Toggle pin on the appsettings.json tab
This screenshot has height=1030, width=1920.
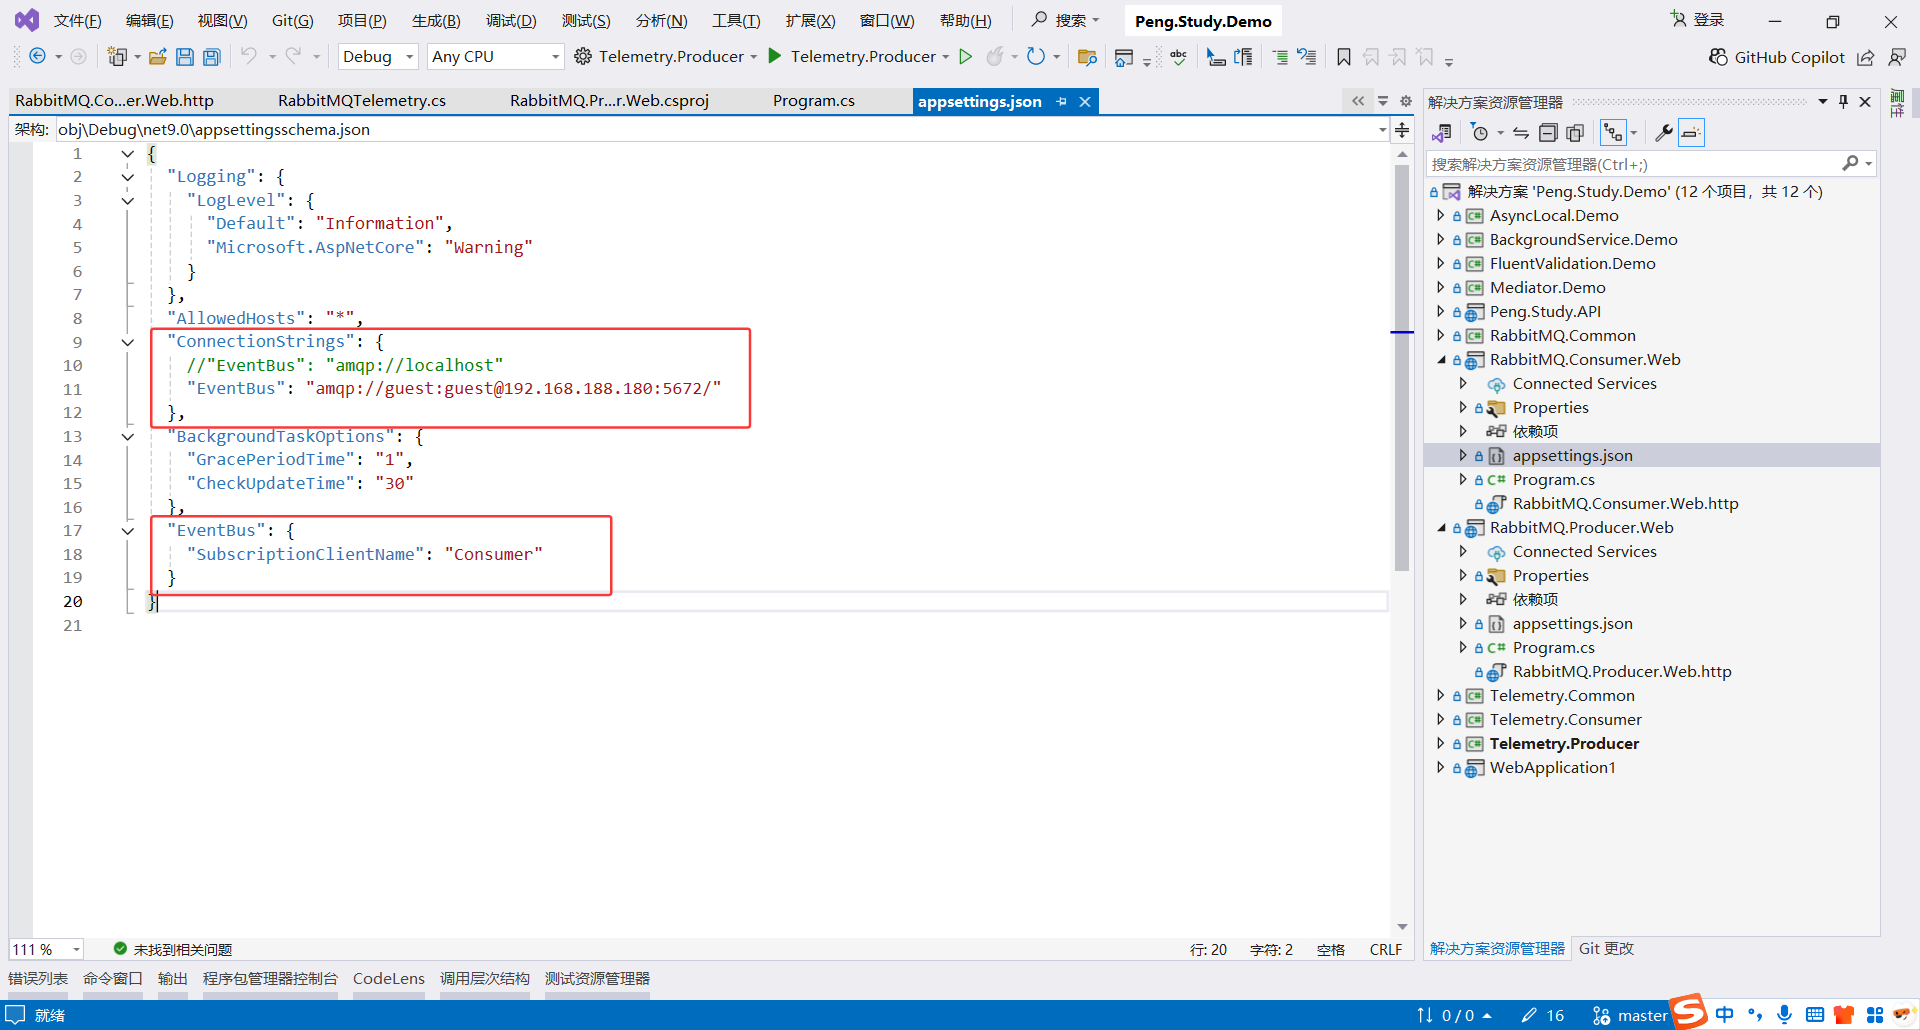pos(1062,102)
